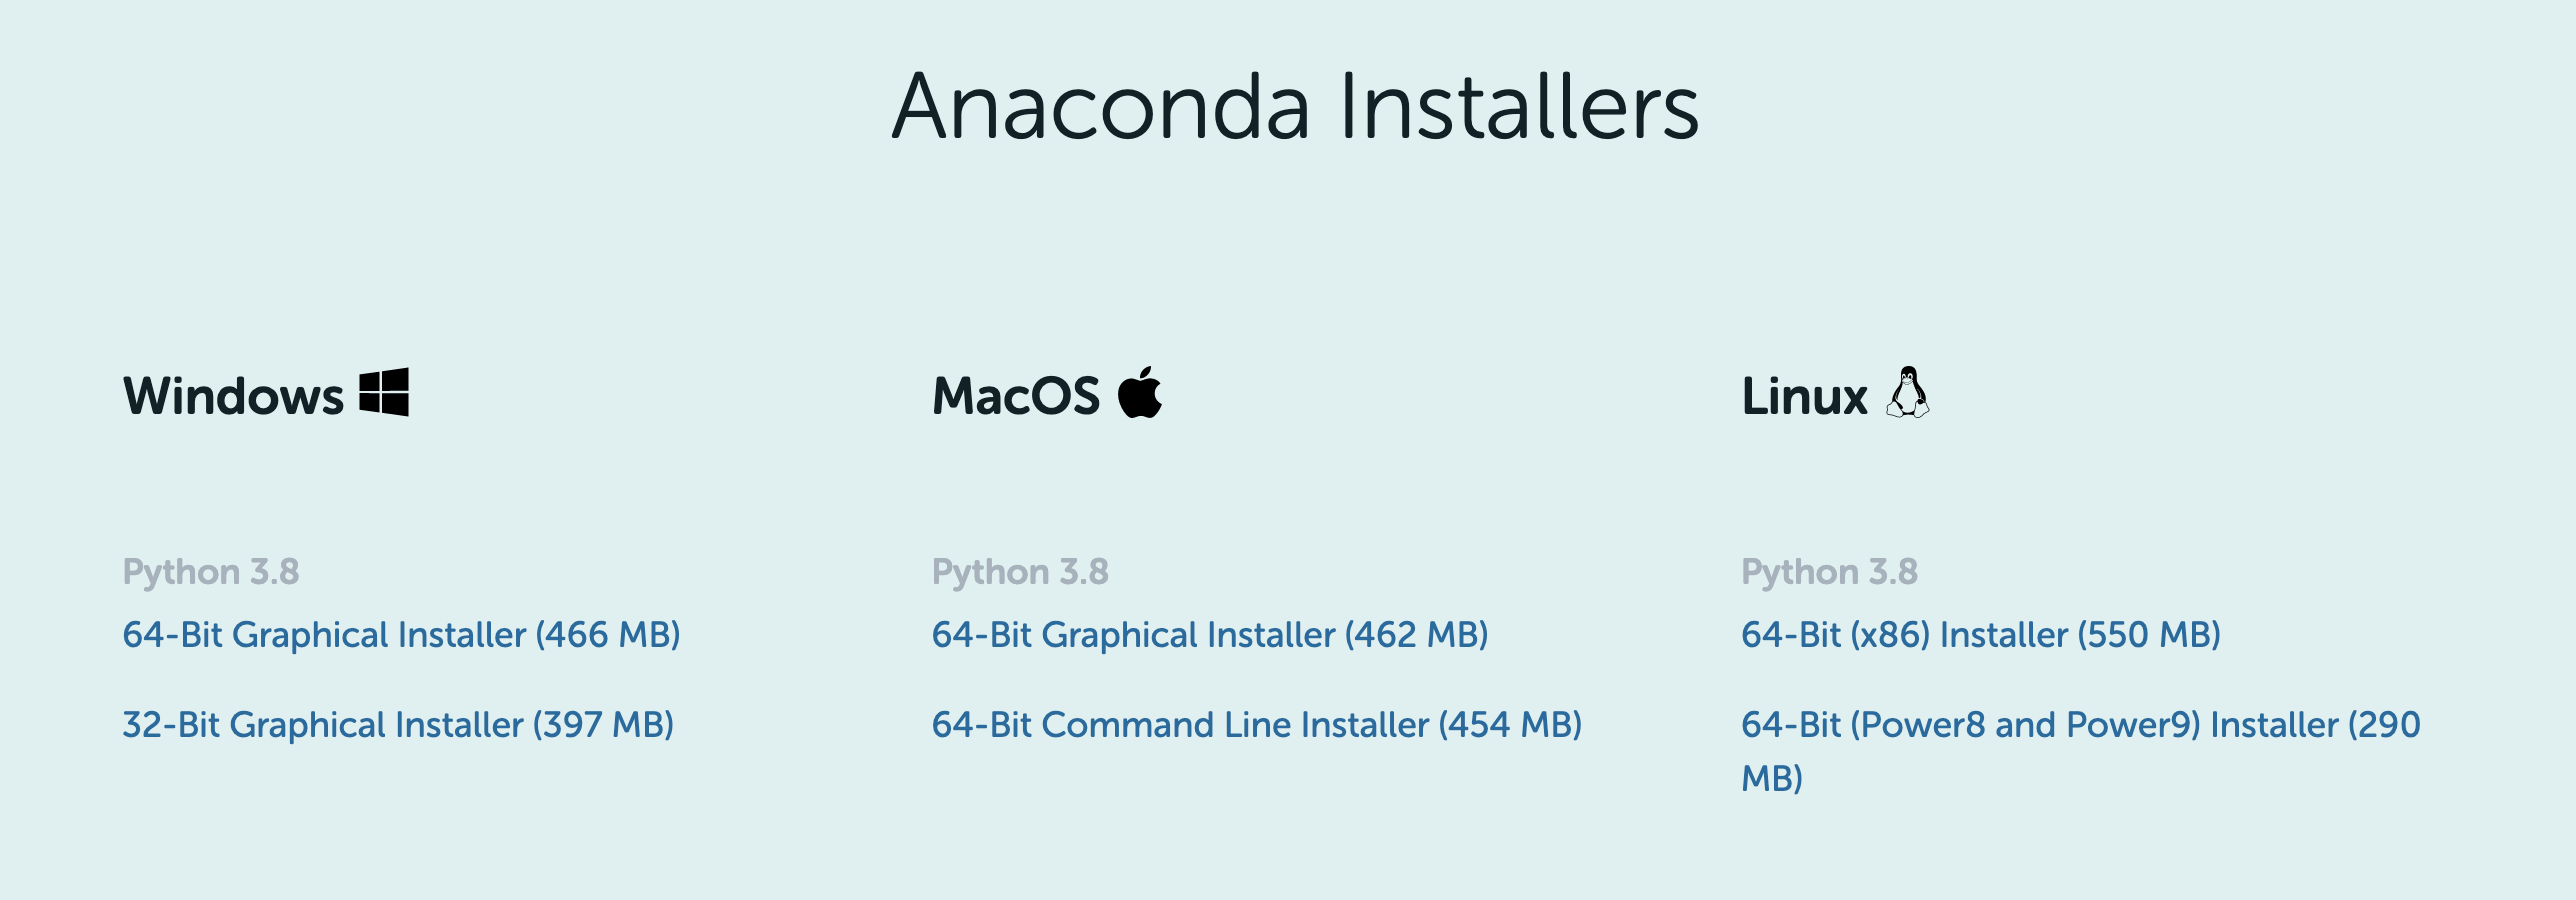Select the MacOS section heading text
Image resolution: width=2576 pixels, height=900 pixels.
click(1016, 395)
